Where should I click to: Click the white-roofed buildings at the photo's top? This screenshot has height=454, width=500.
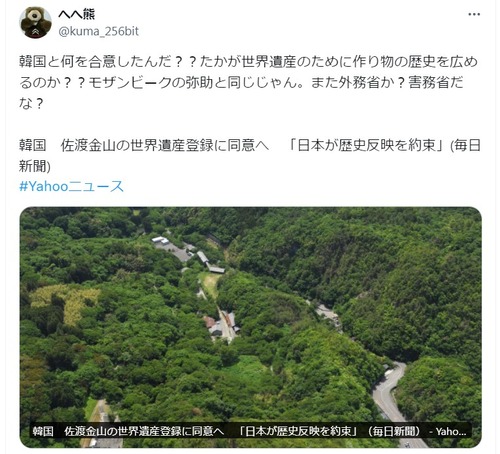point(161,240)
